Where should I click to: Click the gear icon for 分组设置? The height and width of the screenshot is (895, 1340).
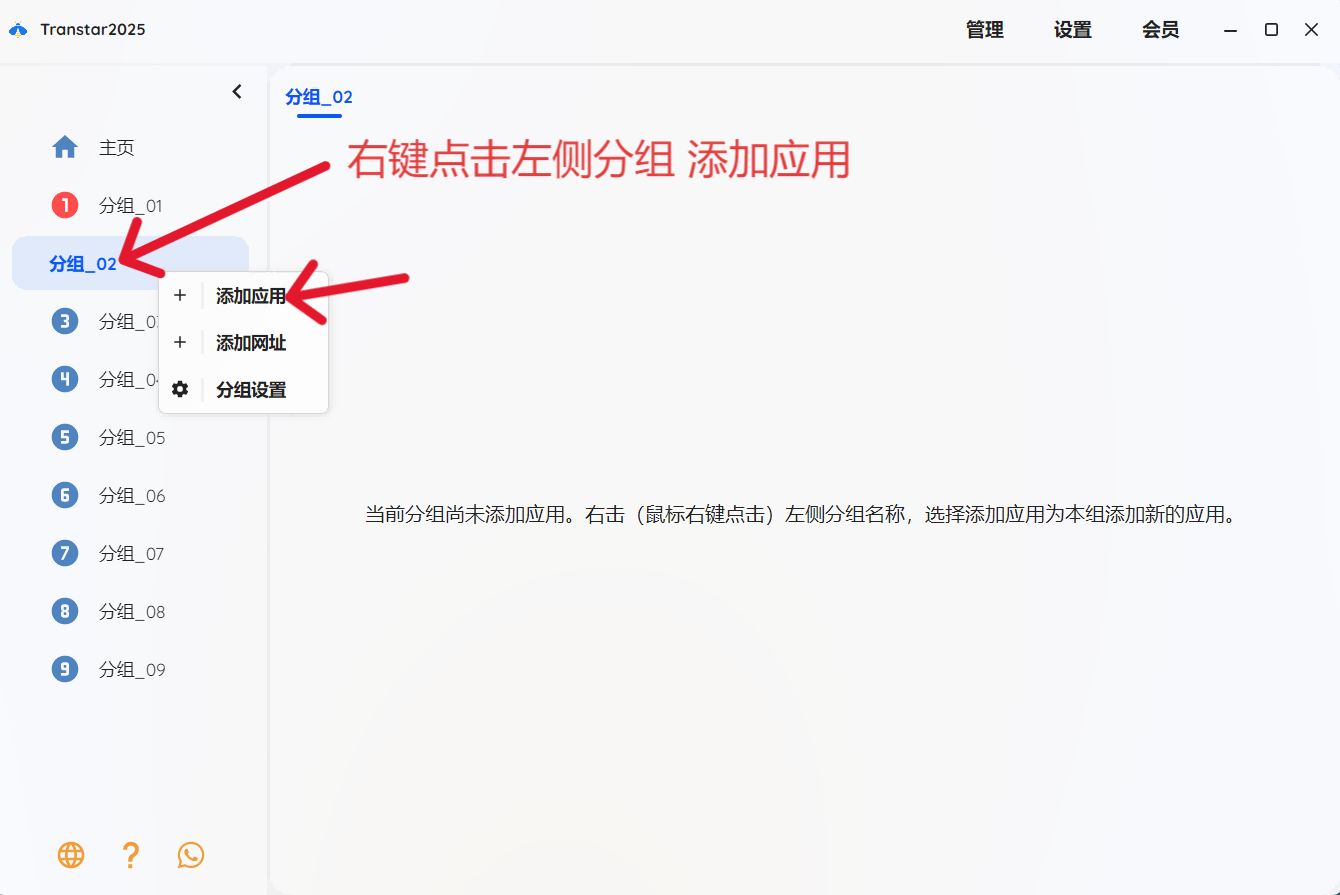[180, 390]
